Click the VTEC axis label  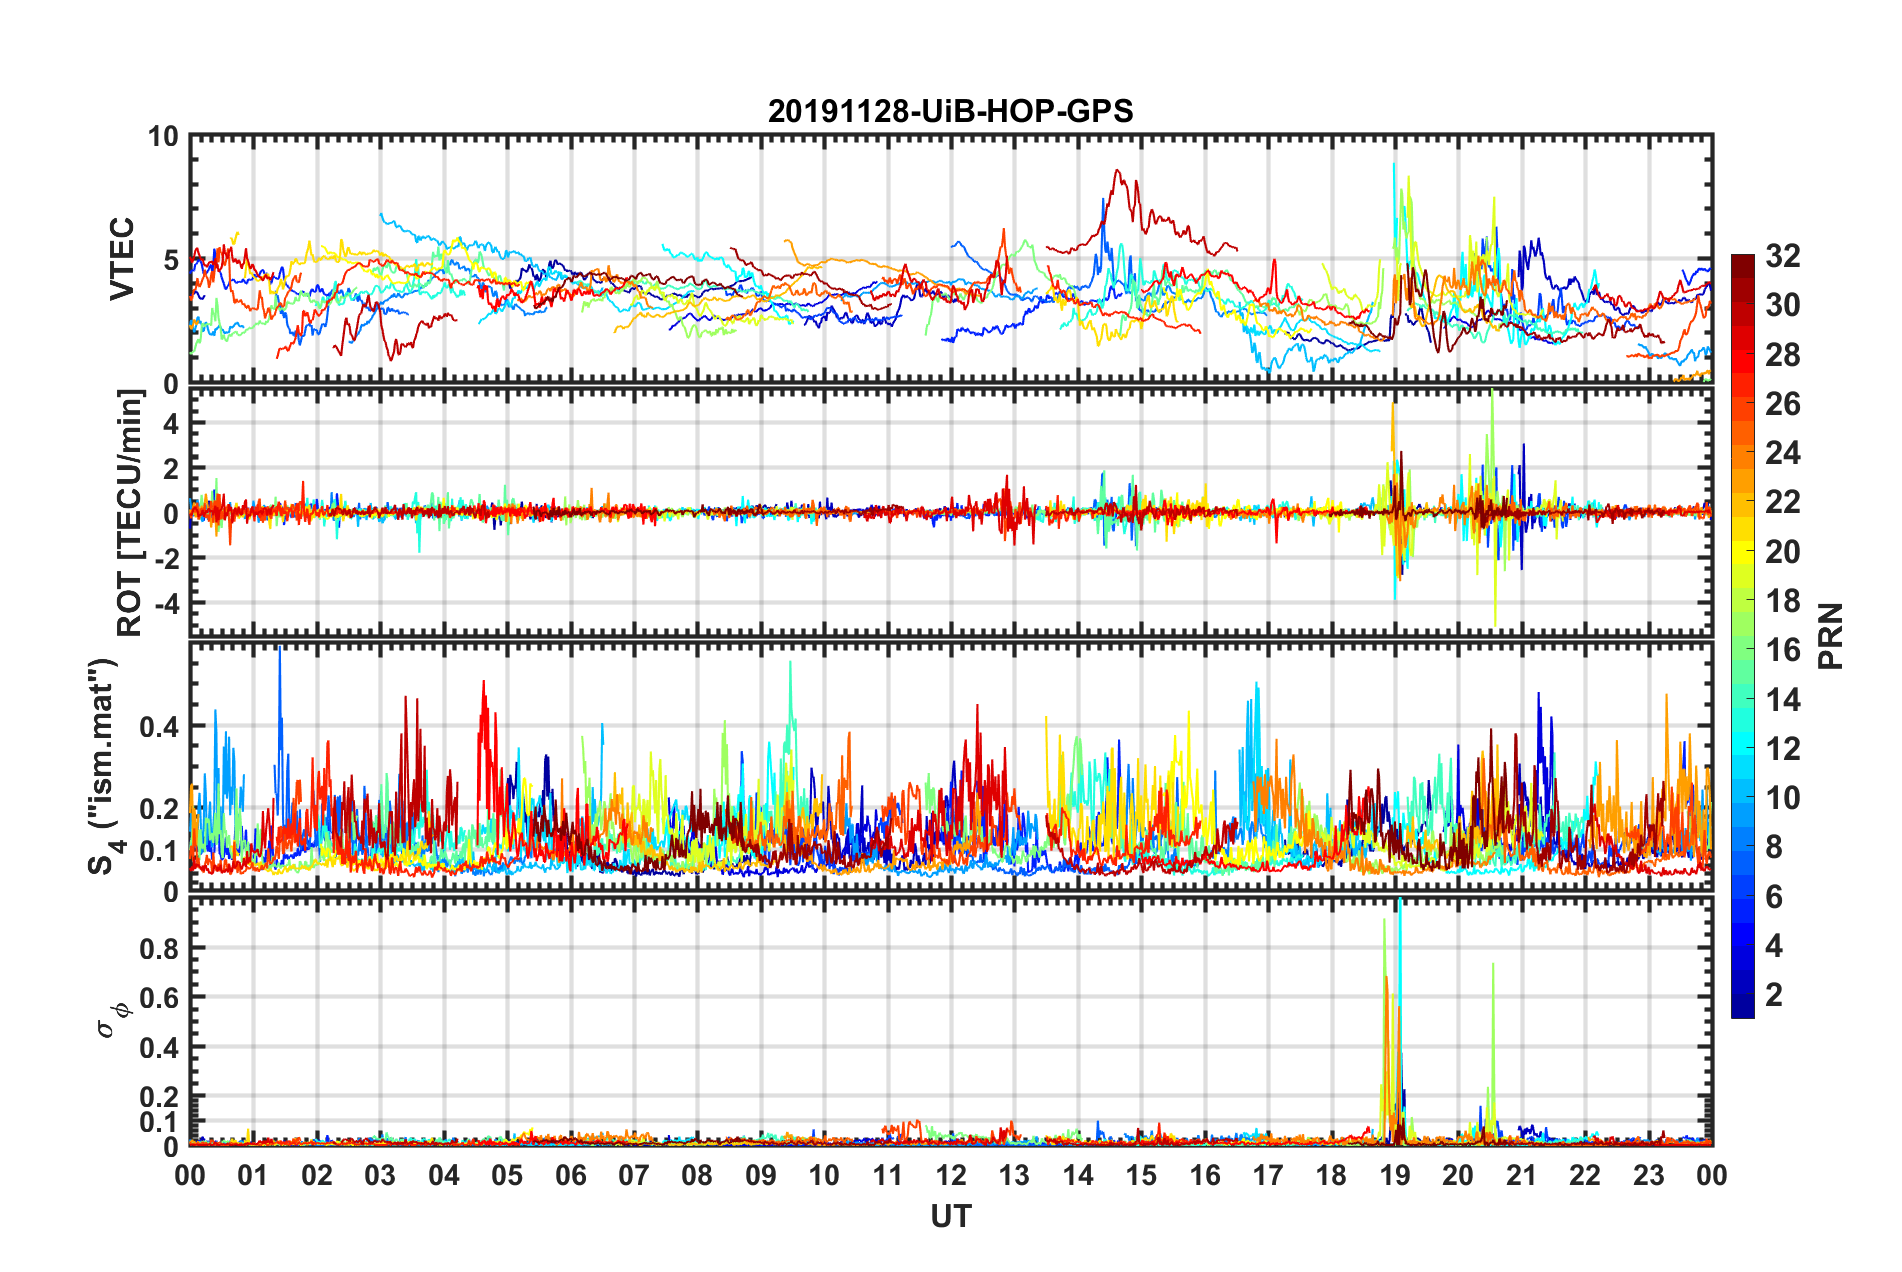pyautogui.click(x=121, y=259)
